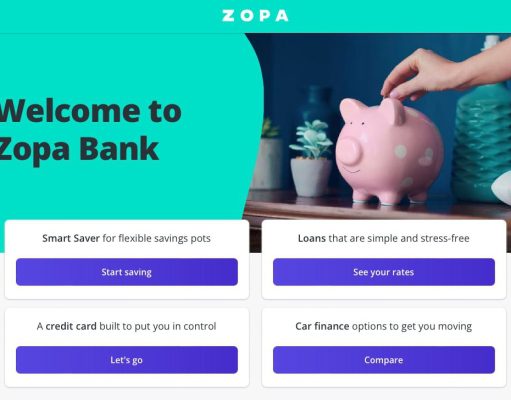Select the Let's go credit card button
The width and height of the screenshot is (511, 400).
pyautogui.click(x=127, y=360)
